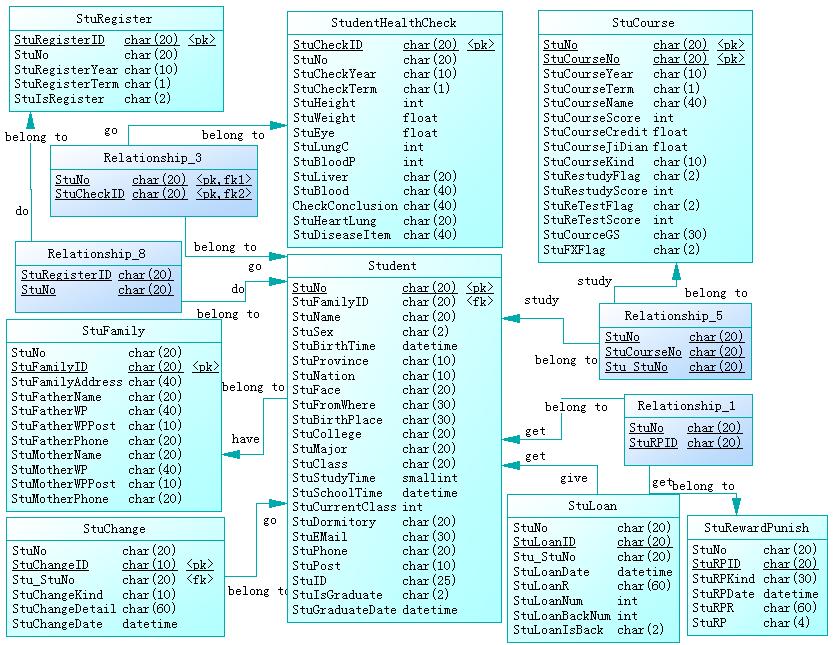The height and width of the screenshot is (645, 833).
Task: Select the Relationship_3 box title
Action: 152,158
